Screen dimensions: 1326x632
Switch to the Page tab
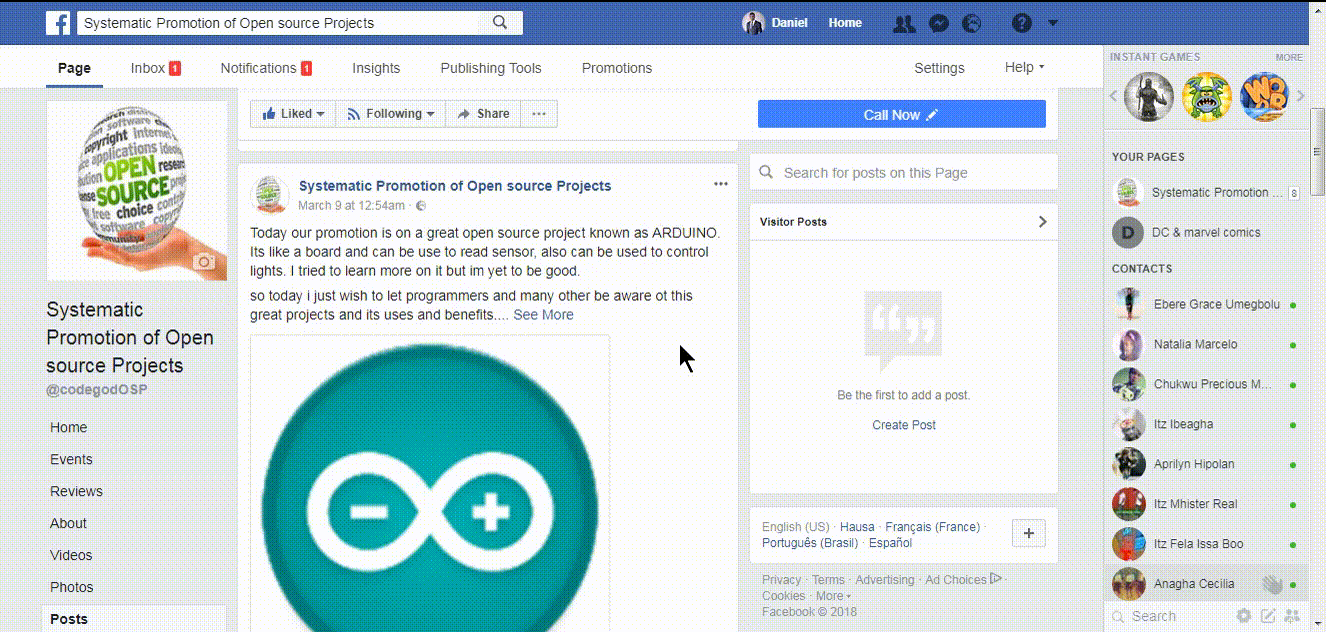(x=74, y=68)
